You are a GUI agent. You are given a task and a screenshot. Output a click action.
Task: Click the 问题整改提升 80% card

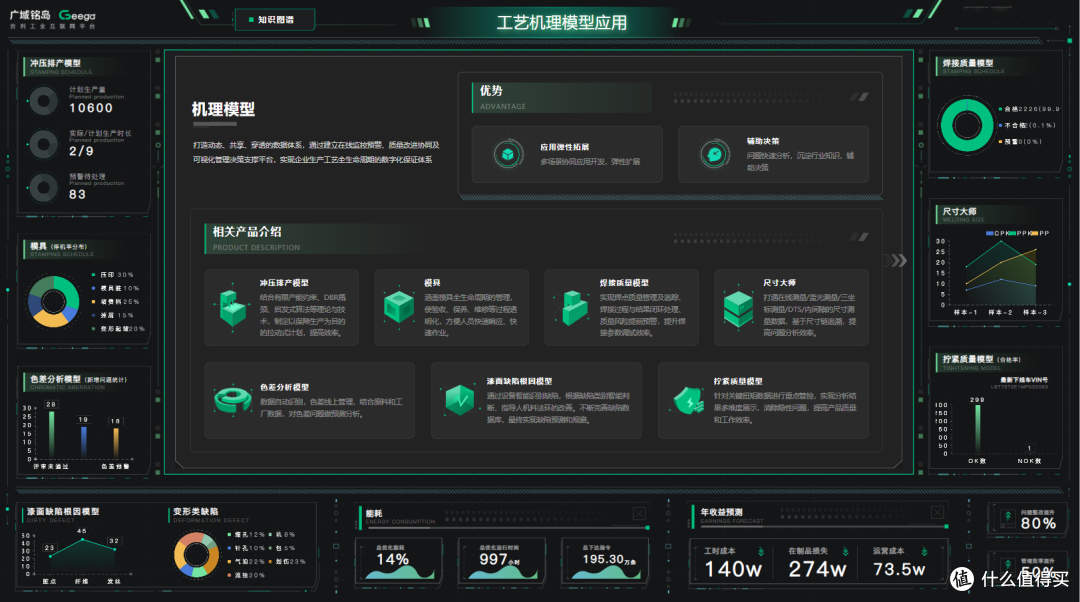pos(1030,518)
